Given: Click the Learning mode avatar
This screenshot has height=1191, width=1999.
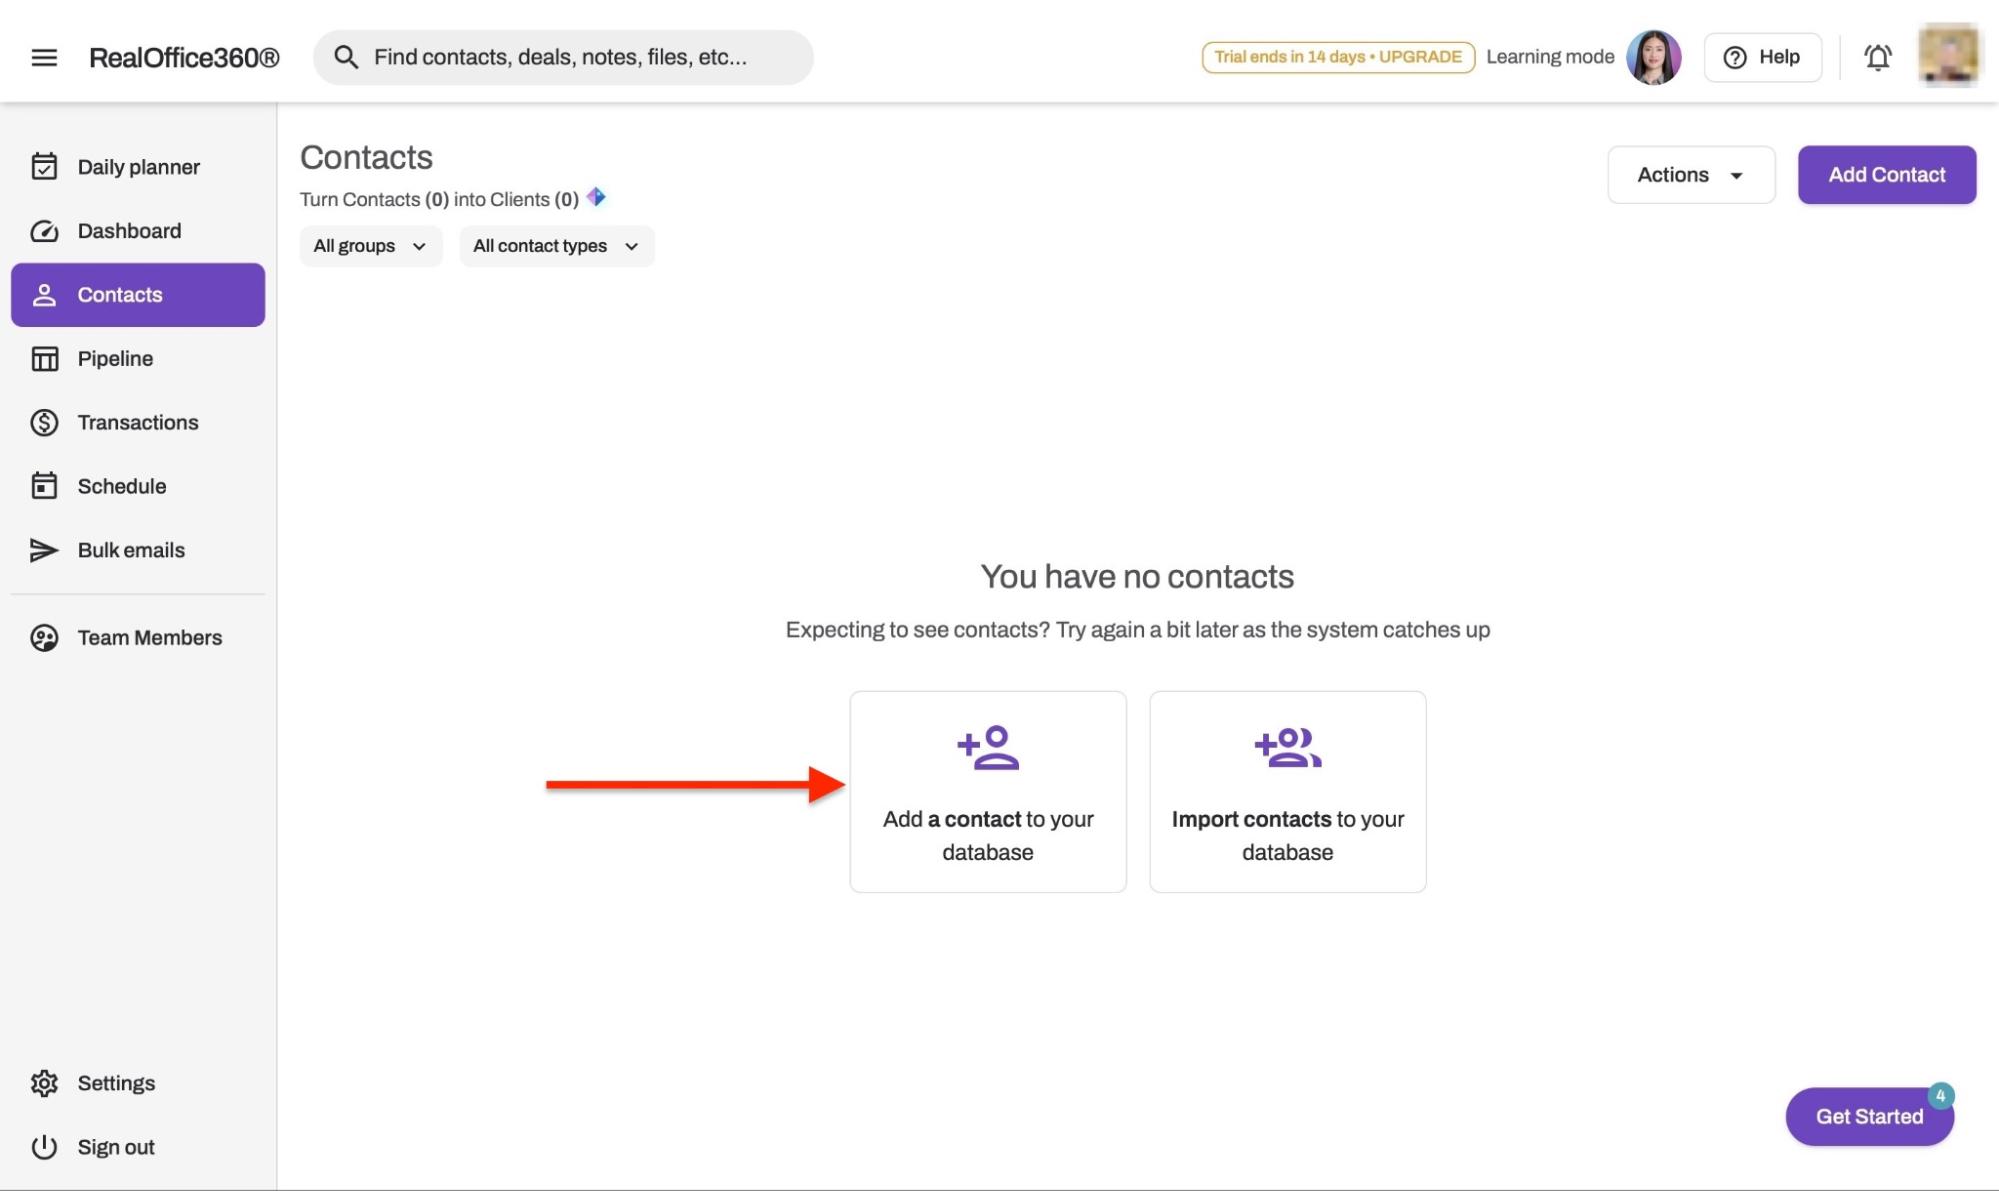Looking at the screenshot, I should [x=1653, y=57].
